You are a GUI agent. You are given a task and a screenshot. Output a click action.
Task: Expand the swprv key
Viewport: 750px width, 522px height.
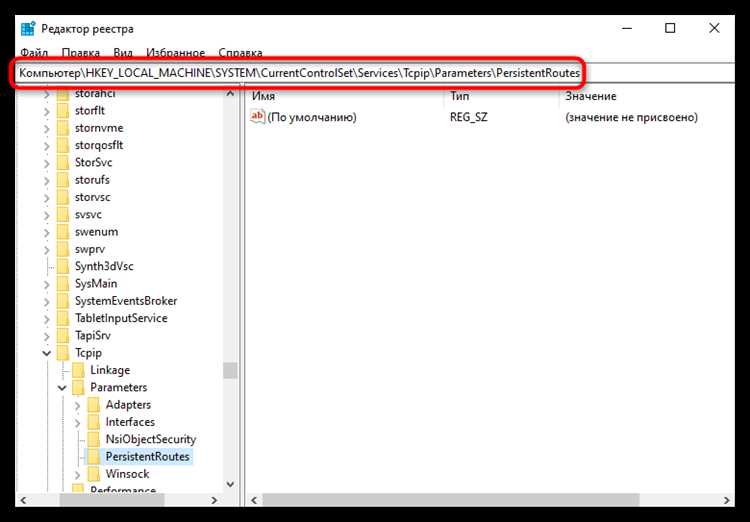click(x=46, y=250)
